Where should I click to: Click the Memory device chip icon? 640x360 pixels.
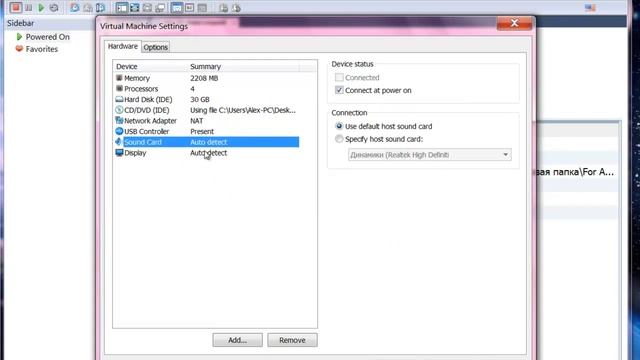click(119, 78)
